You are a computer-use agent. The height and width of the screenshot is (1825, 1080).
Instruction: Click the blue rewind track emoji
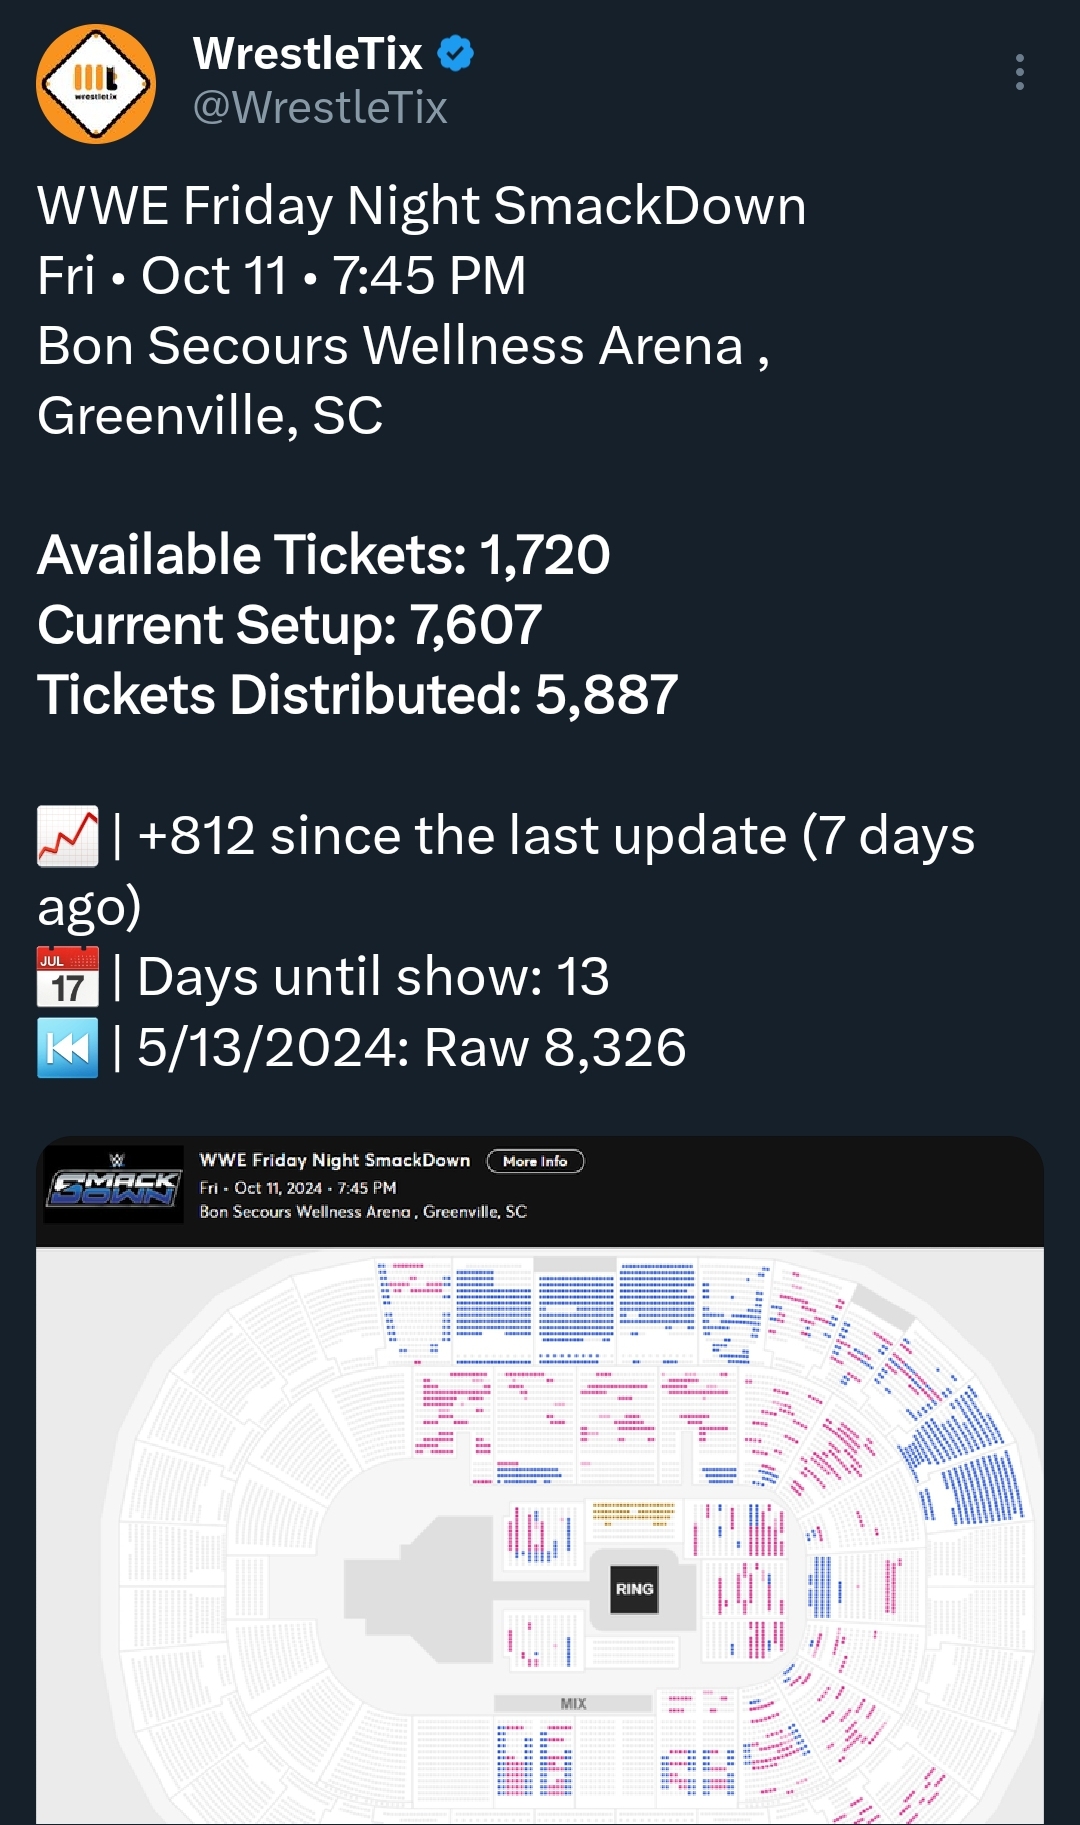(x=68, y=1047)
